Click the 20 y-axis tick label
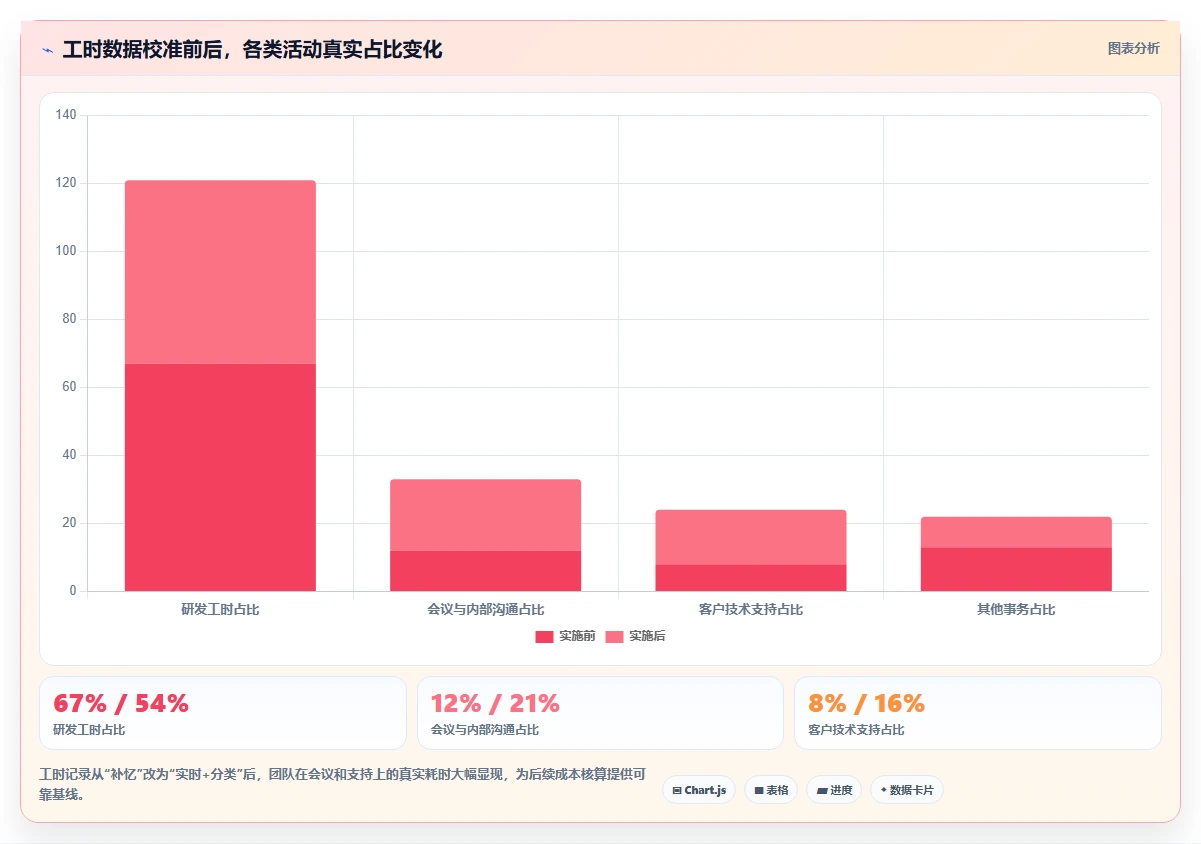The image size is (1201, 844). [69, 523]
